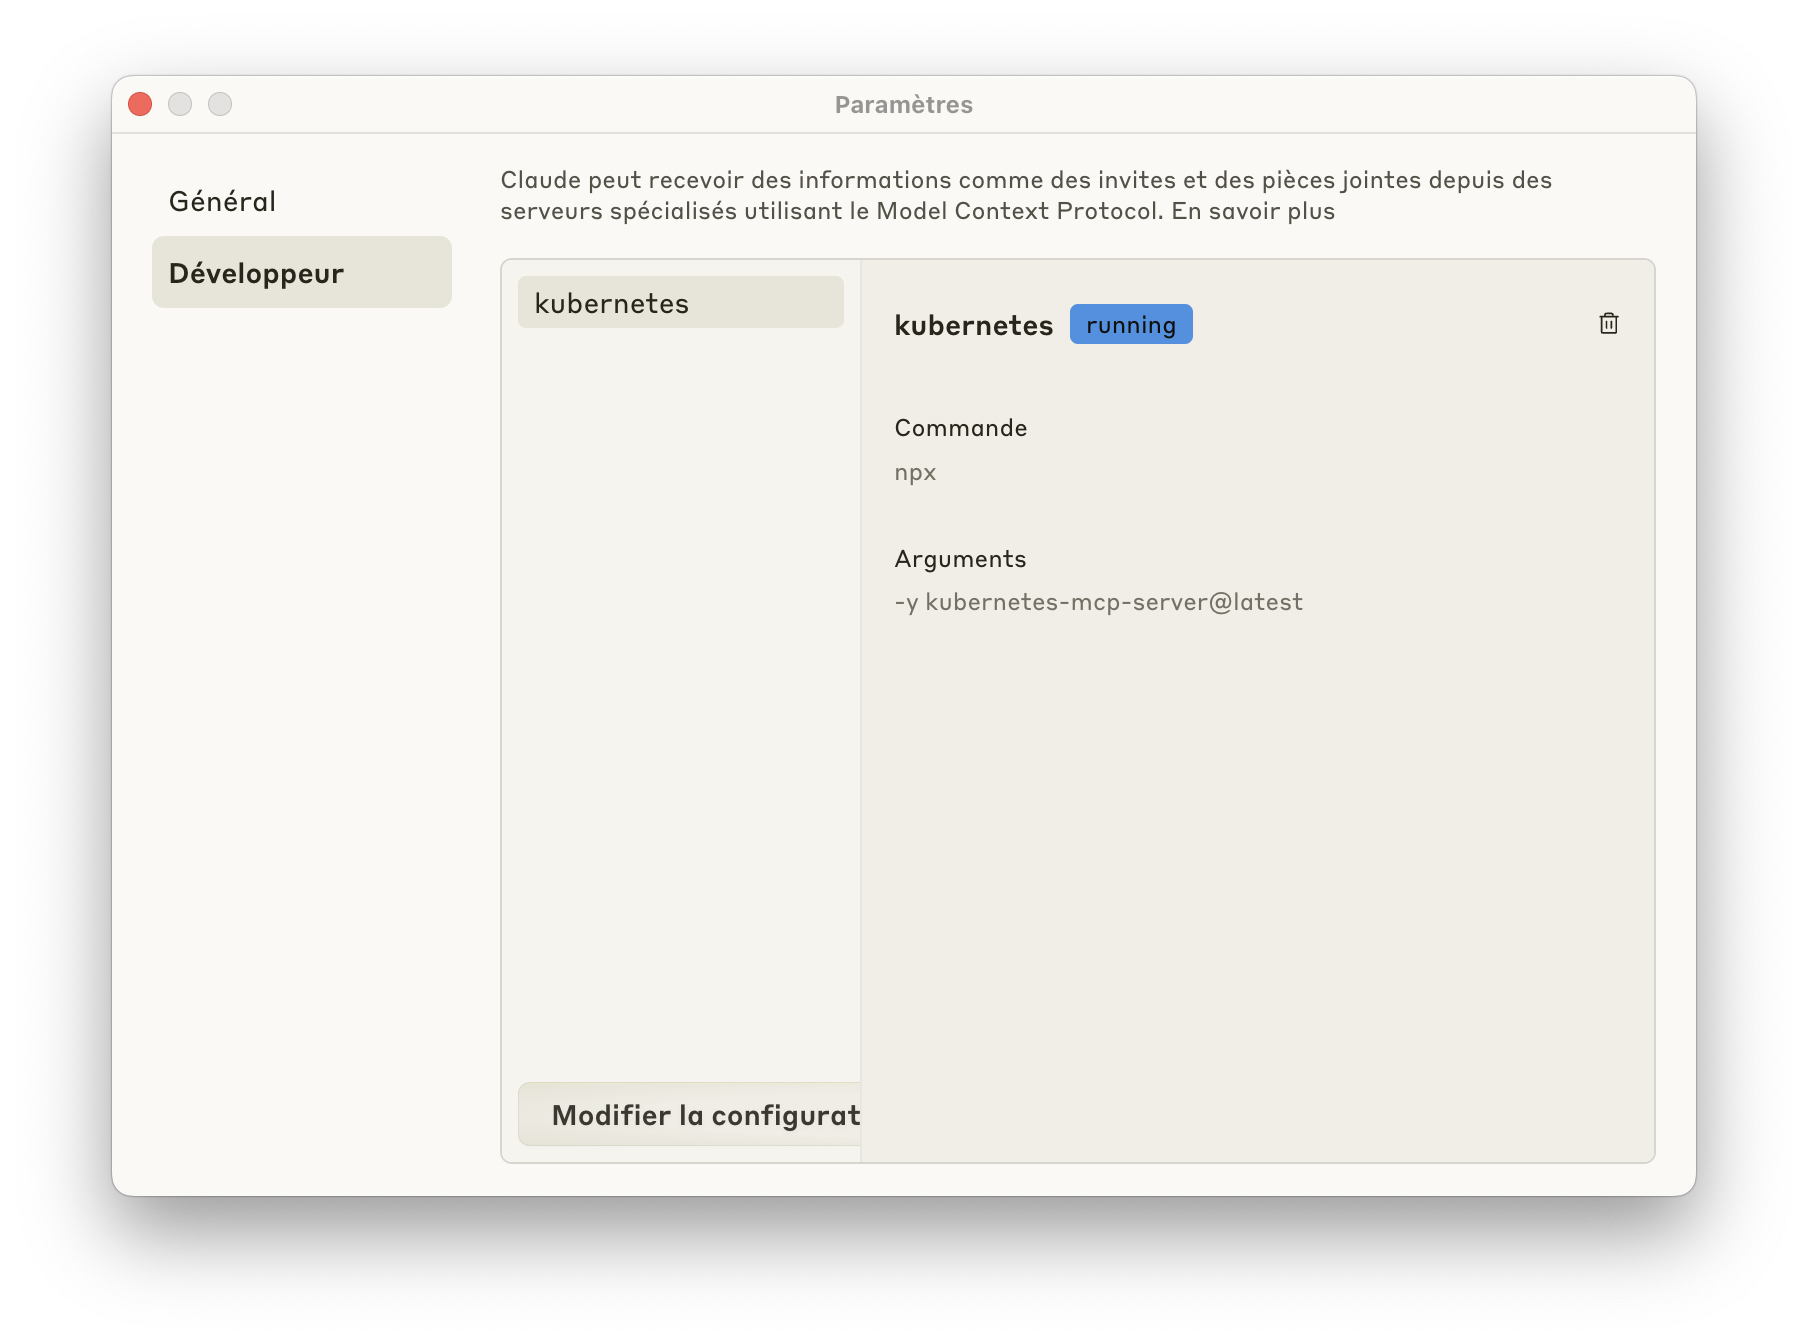Open the En savoir plus link
Viewport: 1808px width, 1344px height.
tap(1253, 211)
